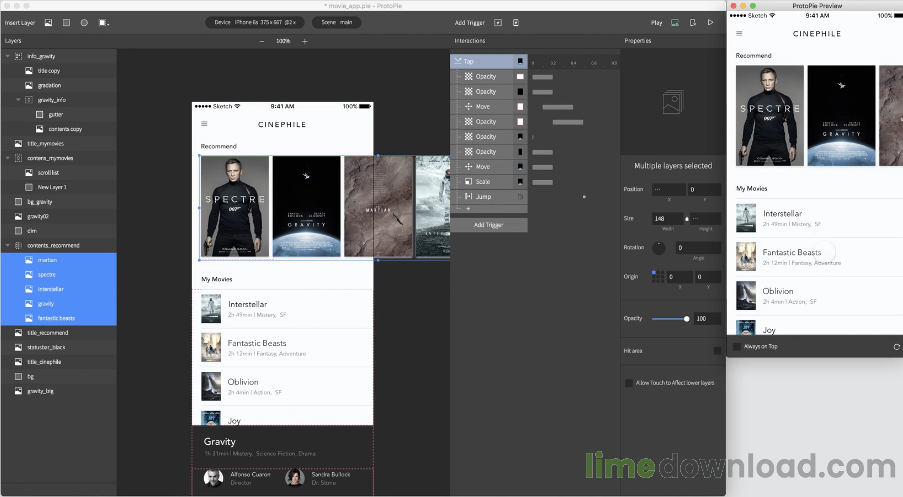This screenshot has width=903, height=497.
Task: Adjust the Opacity slider handle
Action: coord(686,318)
